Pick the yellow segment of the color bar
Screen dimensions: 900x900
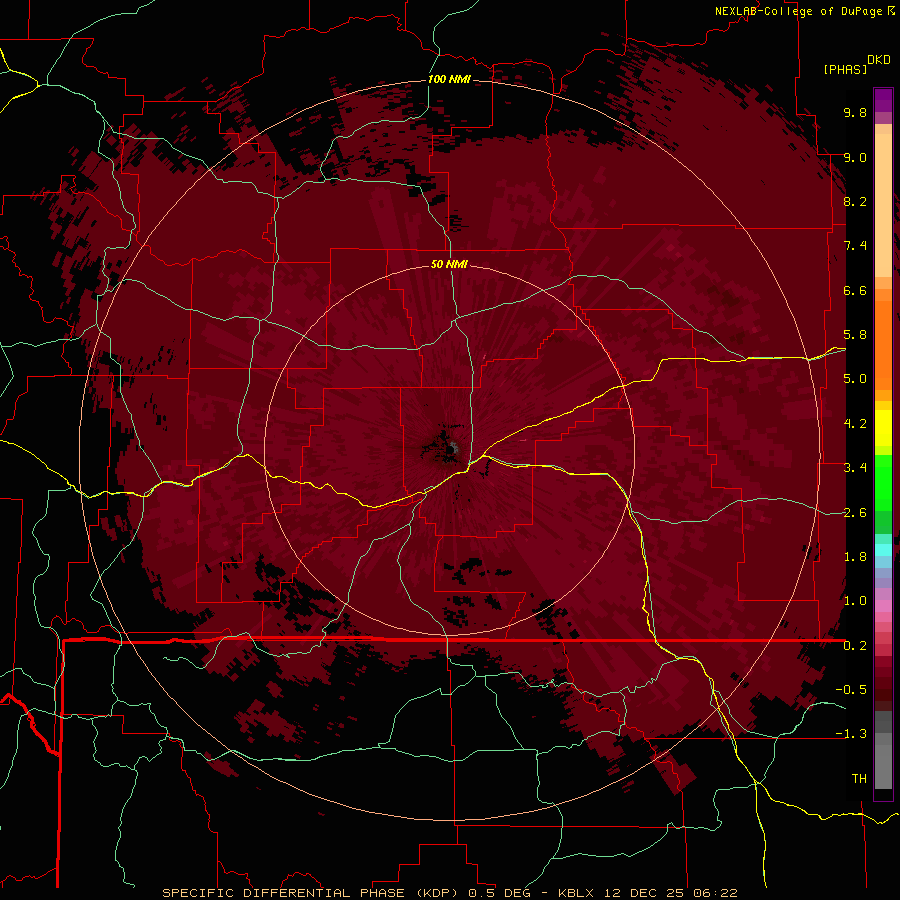pos(883,428)
